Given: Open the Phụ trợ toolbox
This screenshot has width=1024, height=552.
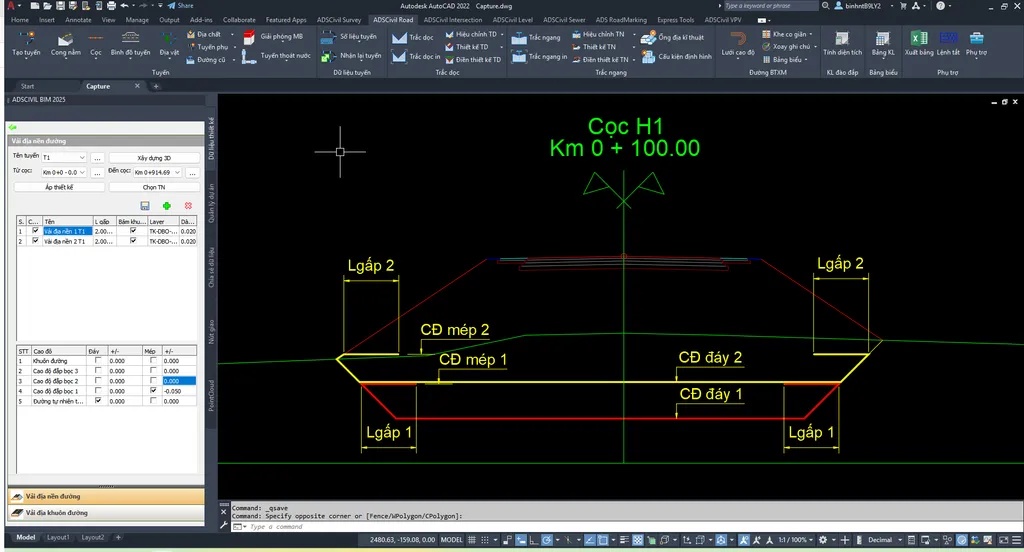Looking at the screenshot, I should coord(976,44).
